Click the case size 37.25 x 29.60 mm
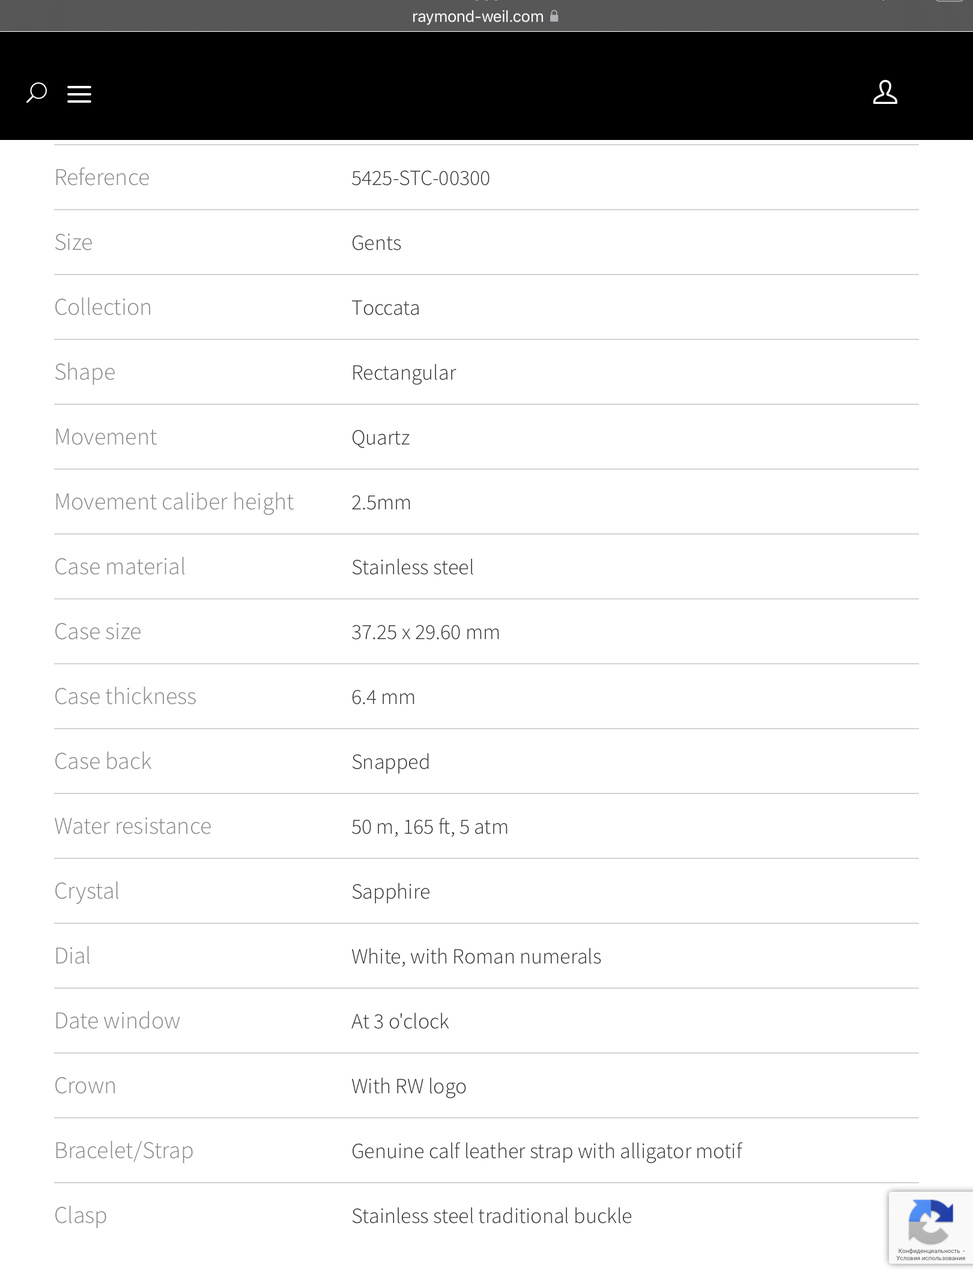Screen dimensions: 973x1280 tap(425, 632)
